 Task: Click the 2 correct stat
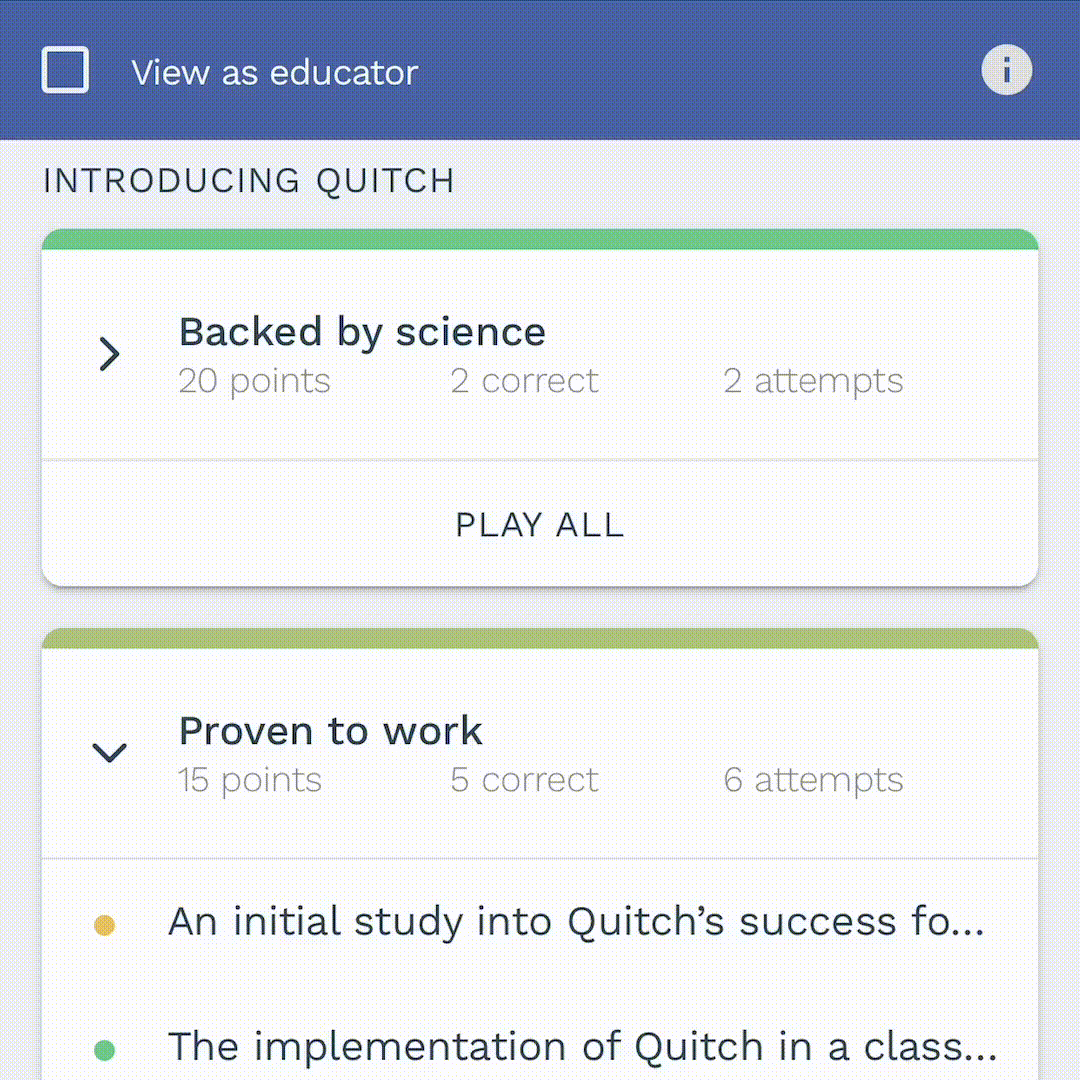[525, 381]
